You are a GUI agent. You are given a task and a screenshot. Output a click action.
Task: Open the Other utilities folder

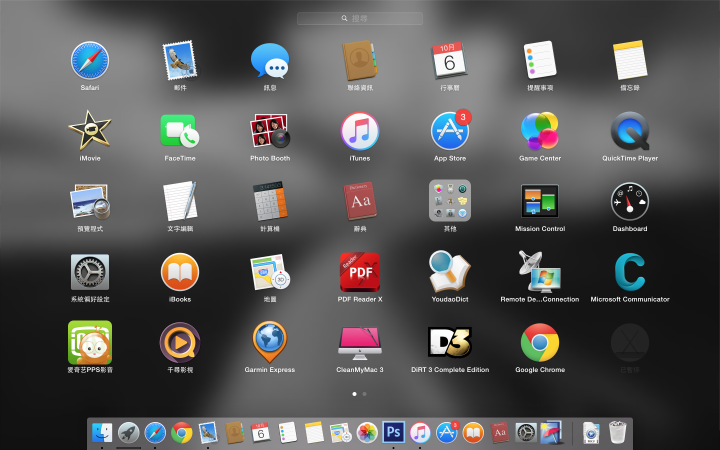[450, 201]
